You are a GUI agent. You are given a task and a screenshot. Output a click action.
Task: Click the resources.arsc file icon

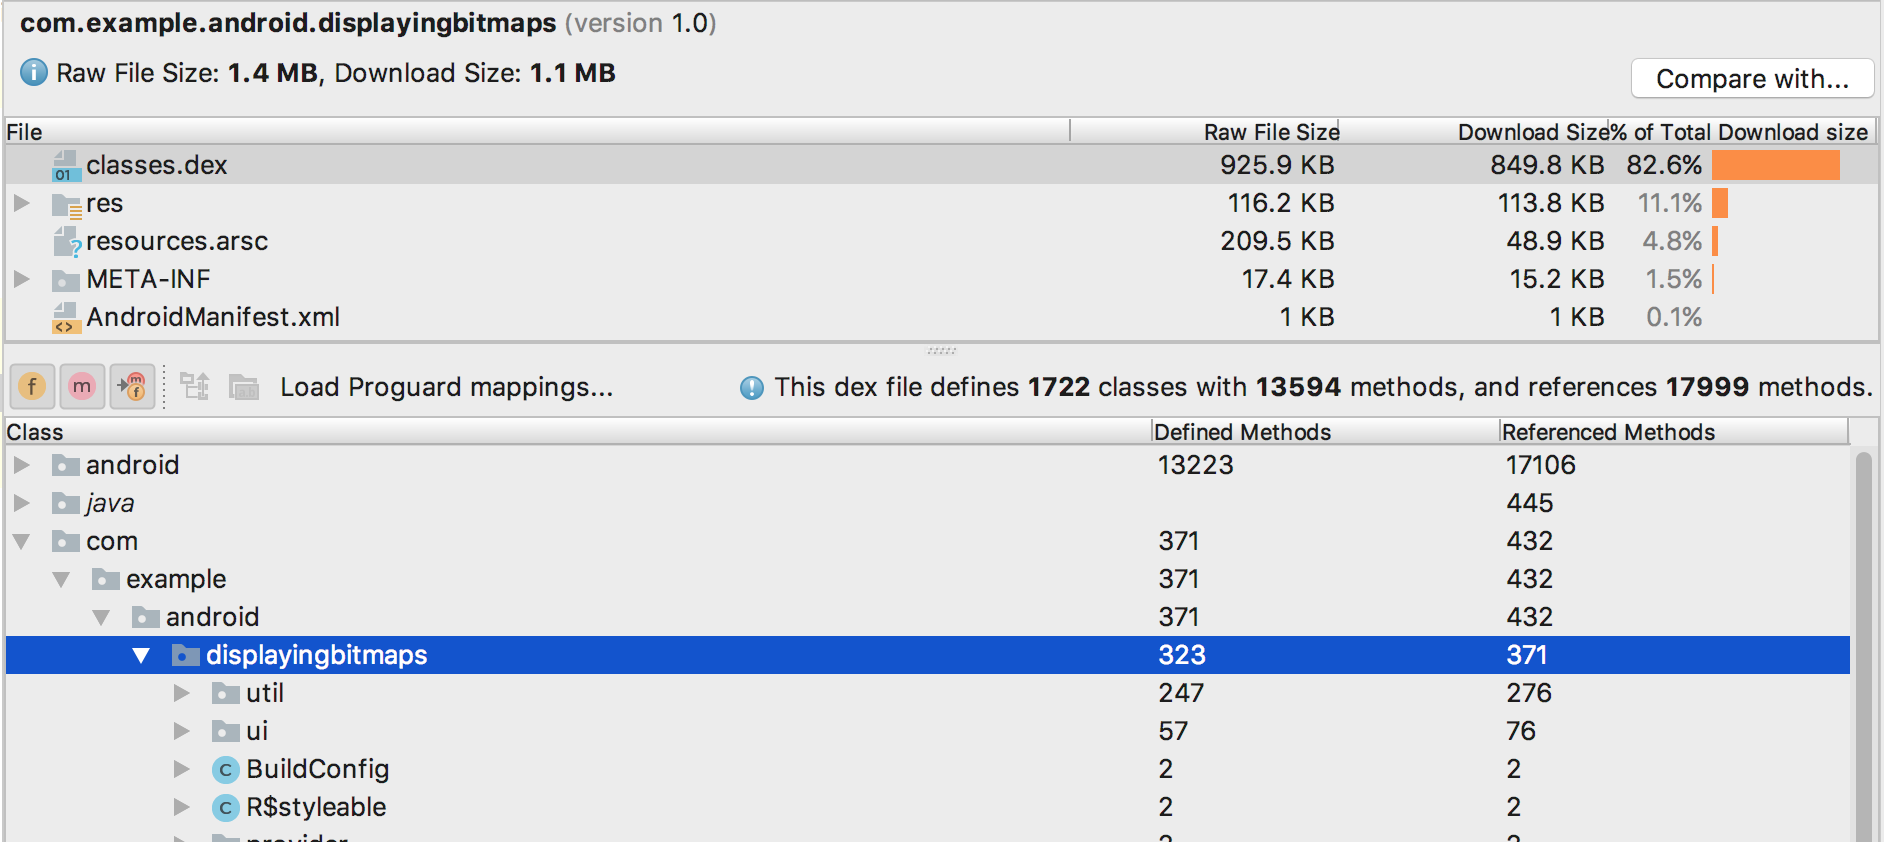[x=66, y=242]
